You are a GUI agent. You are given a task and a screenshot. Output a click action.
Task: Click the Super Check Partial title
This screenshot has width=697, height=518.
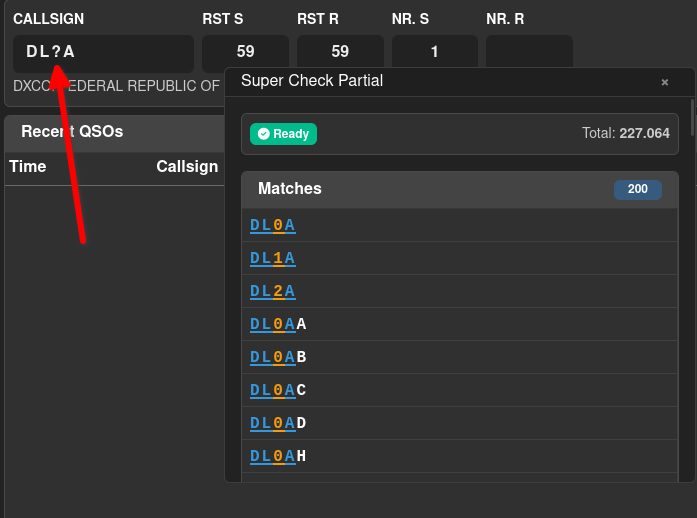coord(312,81)
